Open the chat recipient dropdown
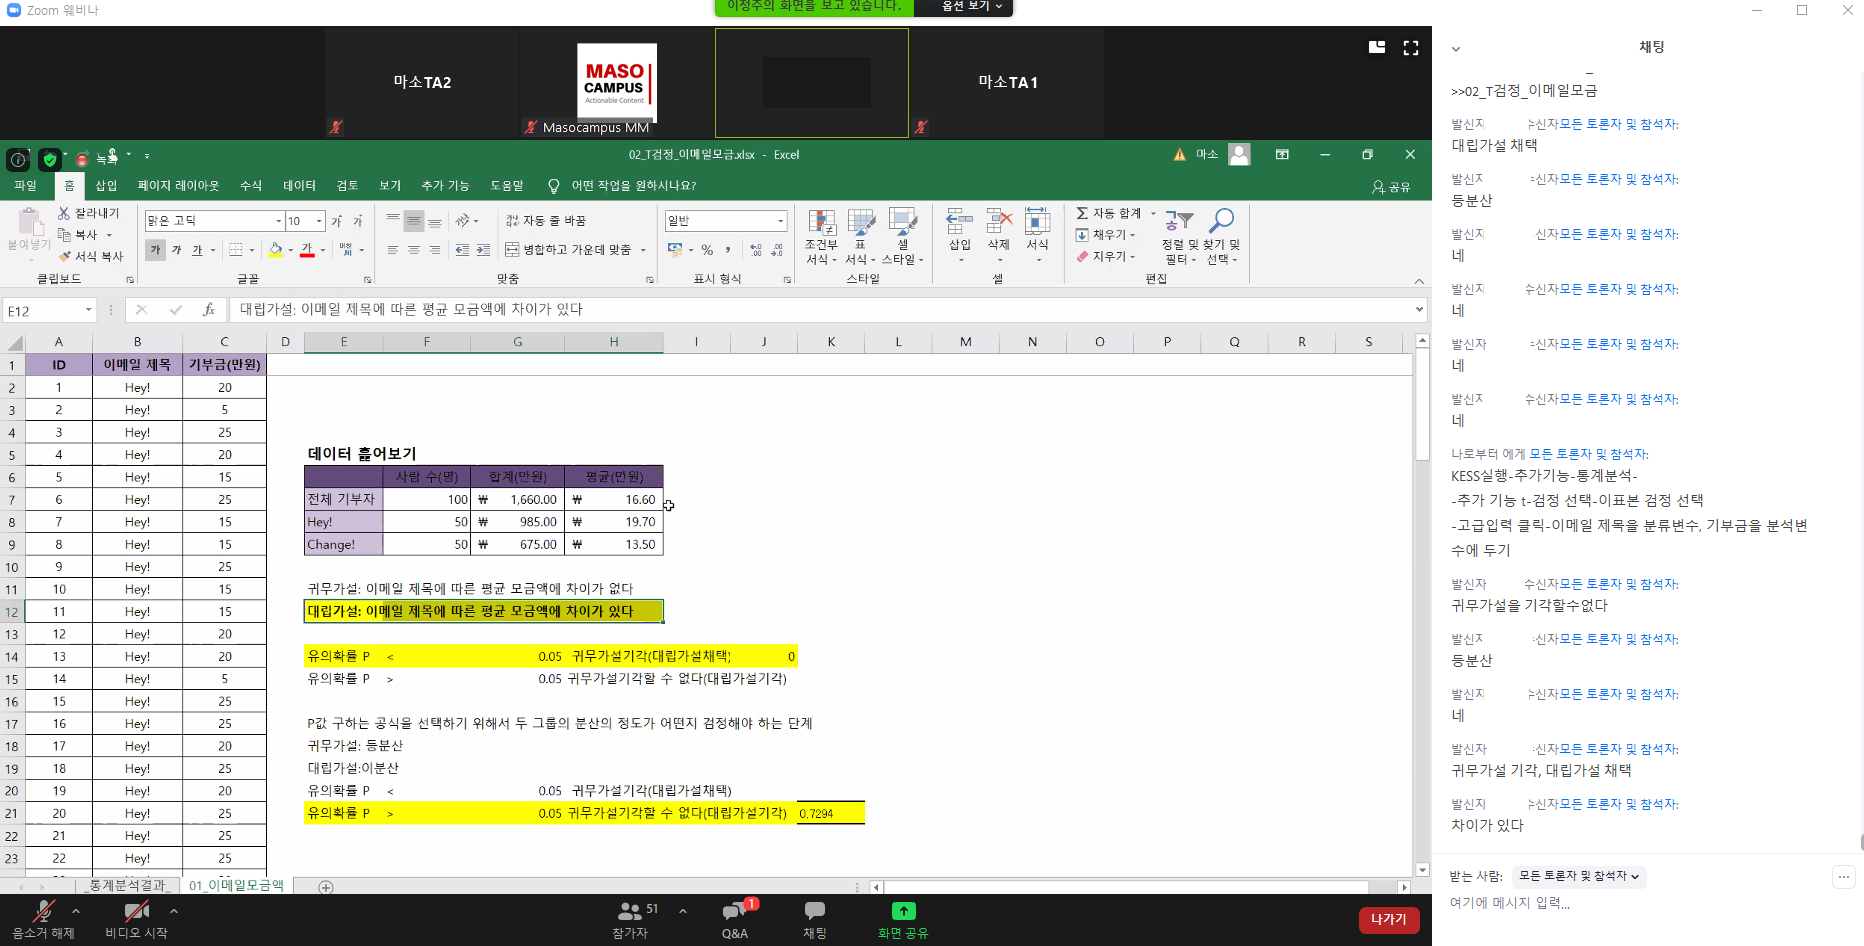Viewport: 1864px width, 946px height. click(1579, 876)
